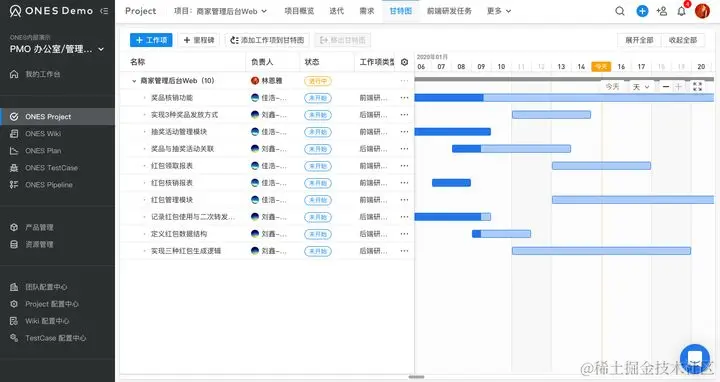Click the Gantt bar for 实现3种奖品发放方式
720x382 pixels.
[x=551, y=115]
